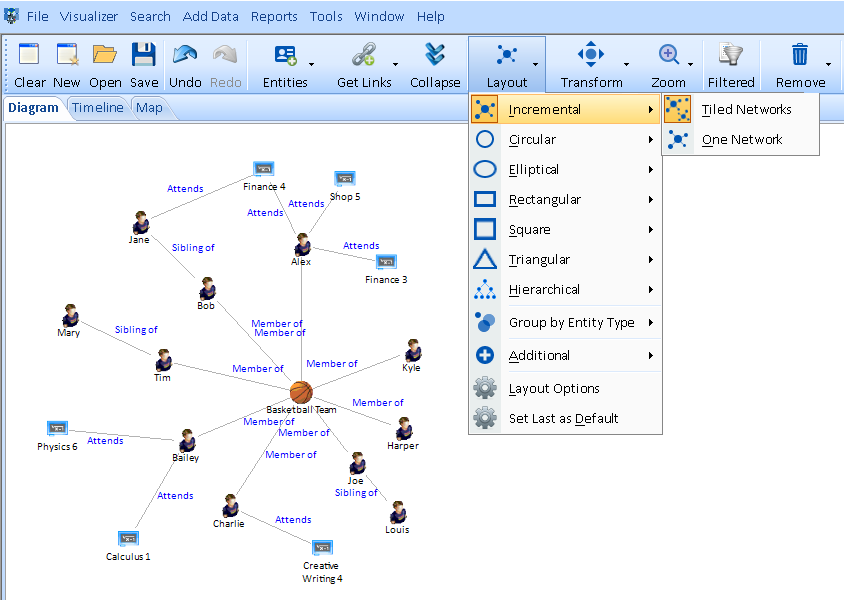Switch to the Timeline tab
Screen dimensions: 844x600
pyautogui.click(x=98, y=108)
